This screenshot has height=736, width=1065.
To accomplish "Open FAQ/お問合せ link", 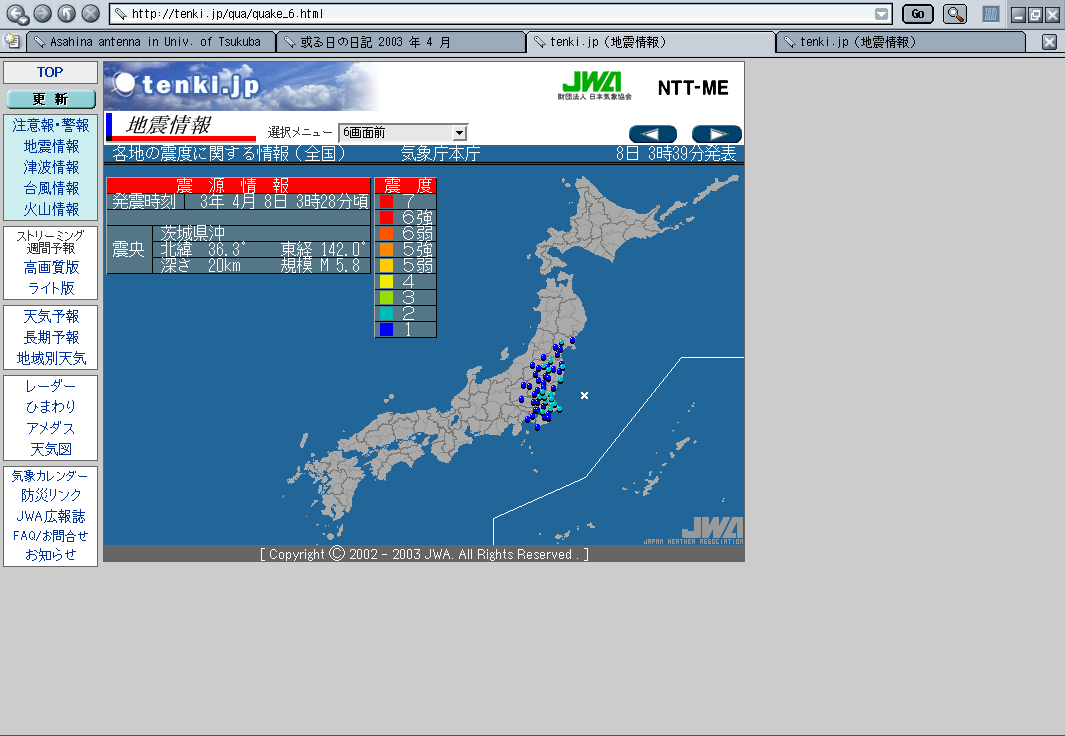I will pyautogui.click(x=51, y=536).
